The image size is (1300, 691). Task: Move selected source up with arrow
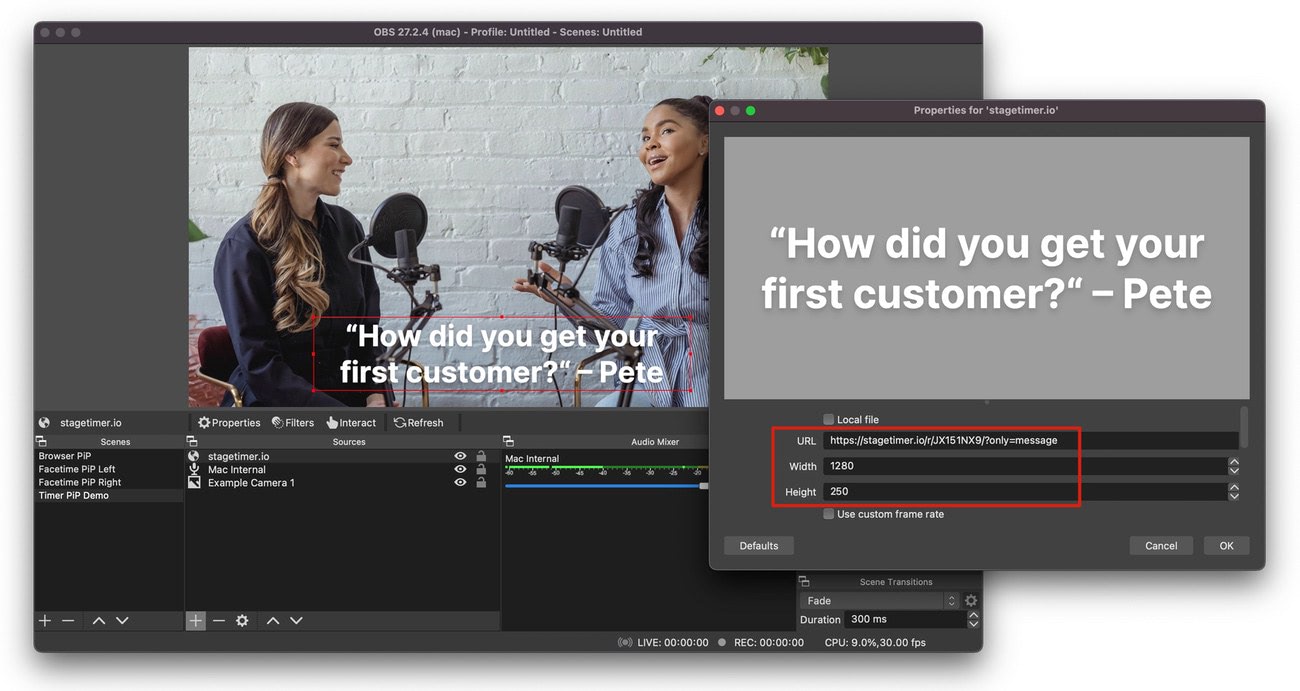(272, 621)
